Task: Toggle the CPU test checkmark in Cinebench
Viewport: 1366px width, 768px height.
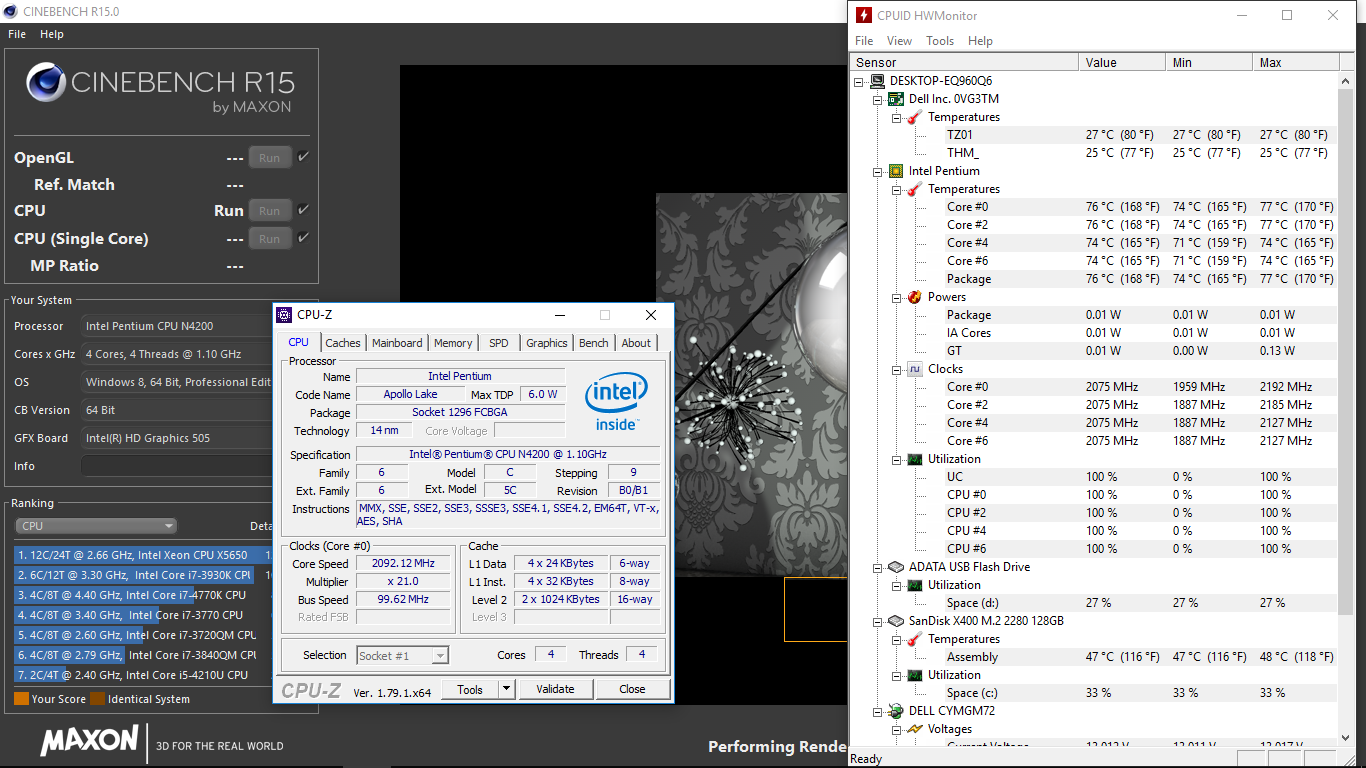Action: (x=303, y=210)
